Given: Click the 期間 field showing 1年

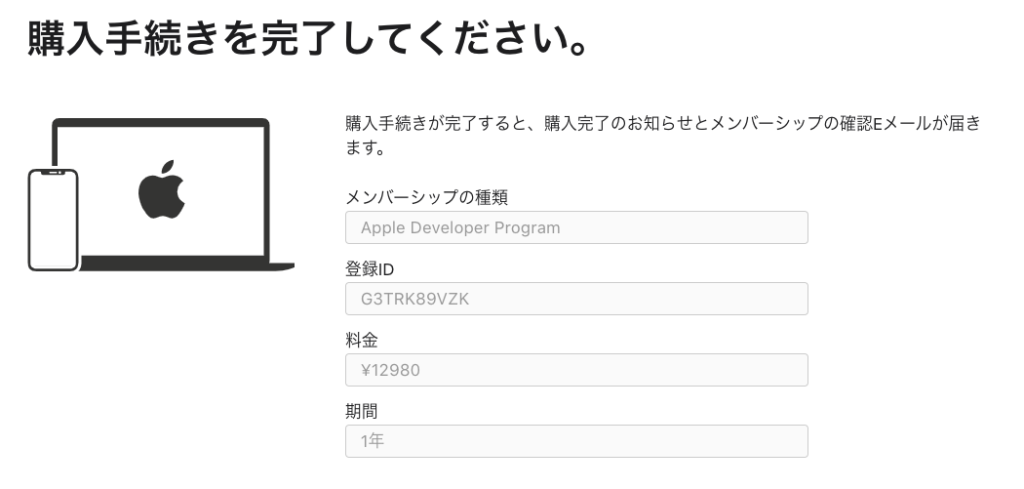Looking at the screenshot, I should point(576,441).
